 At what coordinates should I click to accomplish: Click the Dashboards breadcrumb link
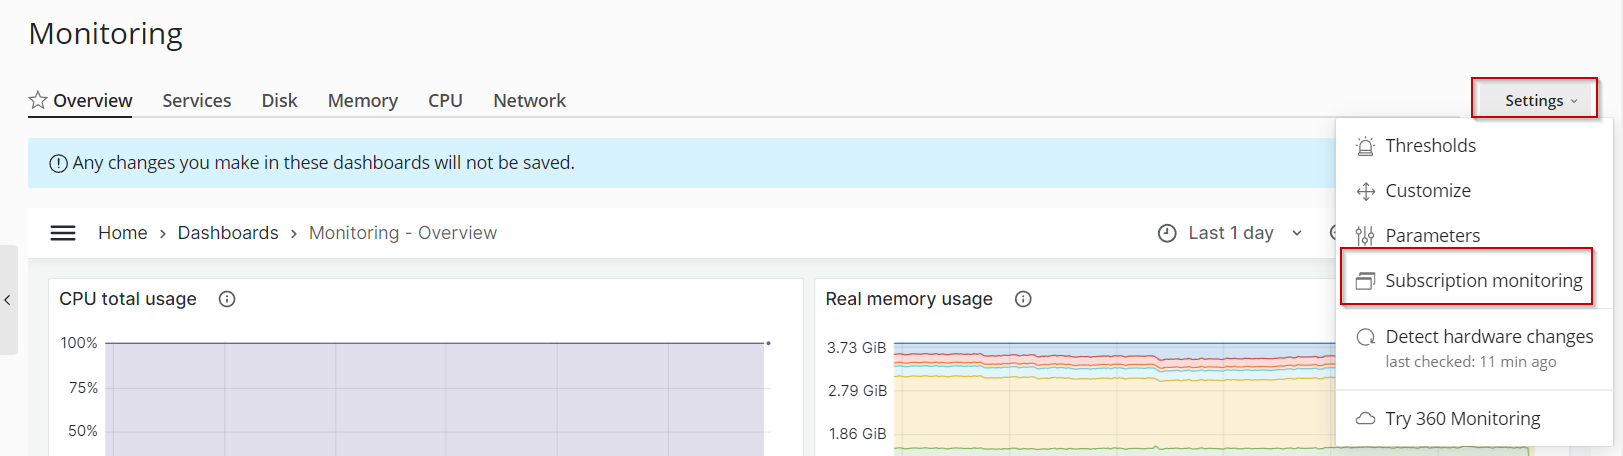coord(228,233)
